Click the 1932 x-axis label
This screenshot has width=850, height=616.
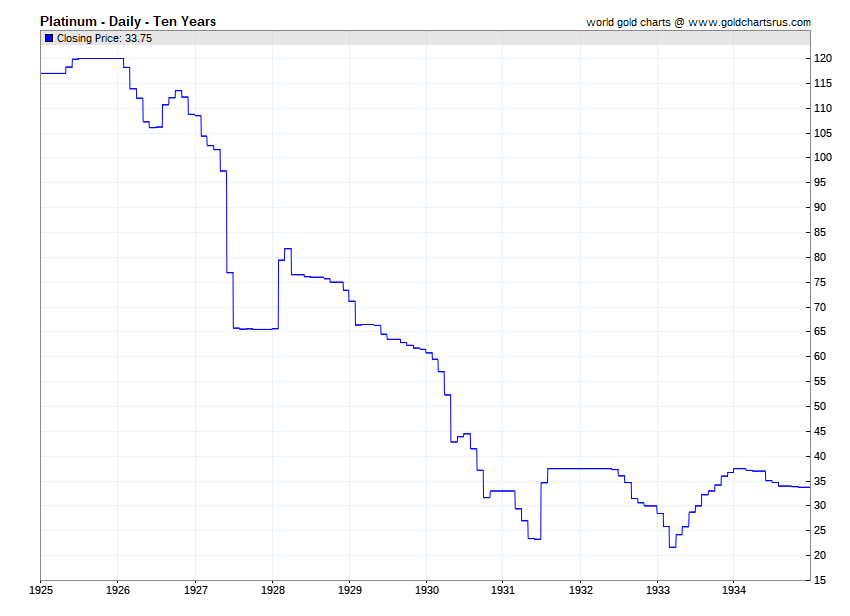(x=581, y=591)
